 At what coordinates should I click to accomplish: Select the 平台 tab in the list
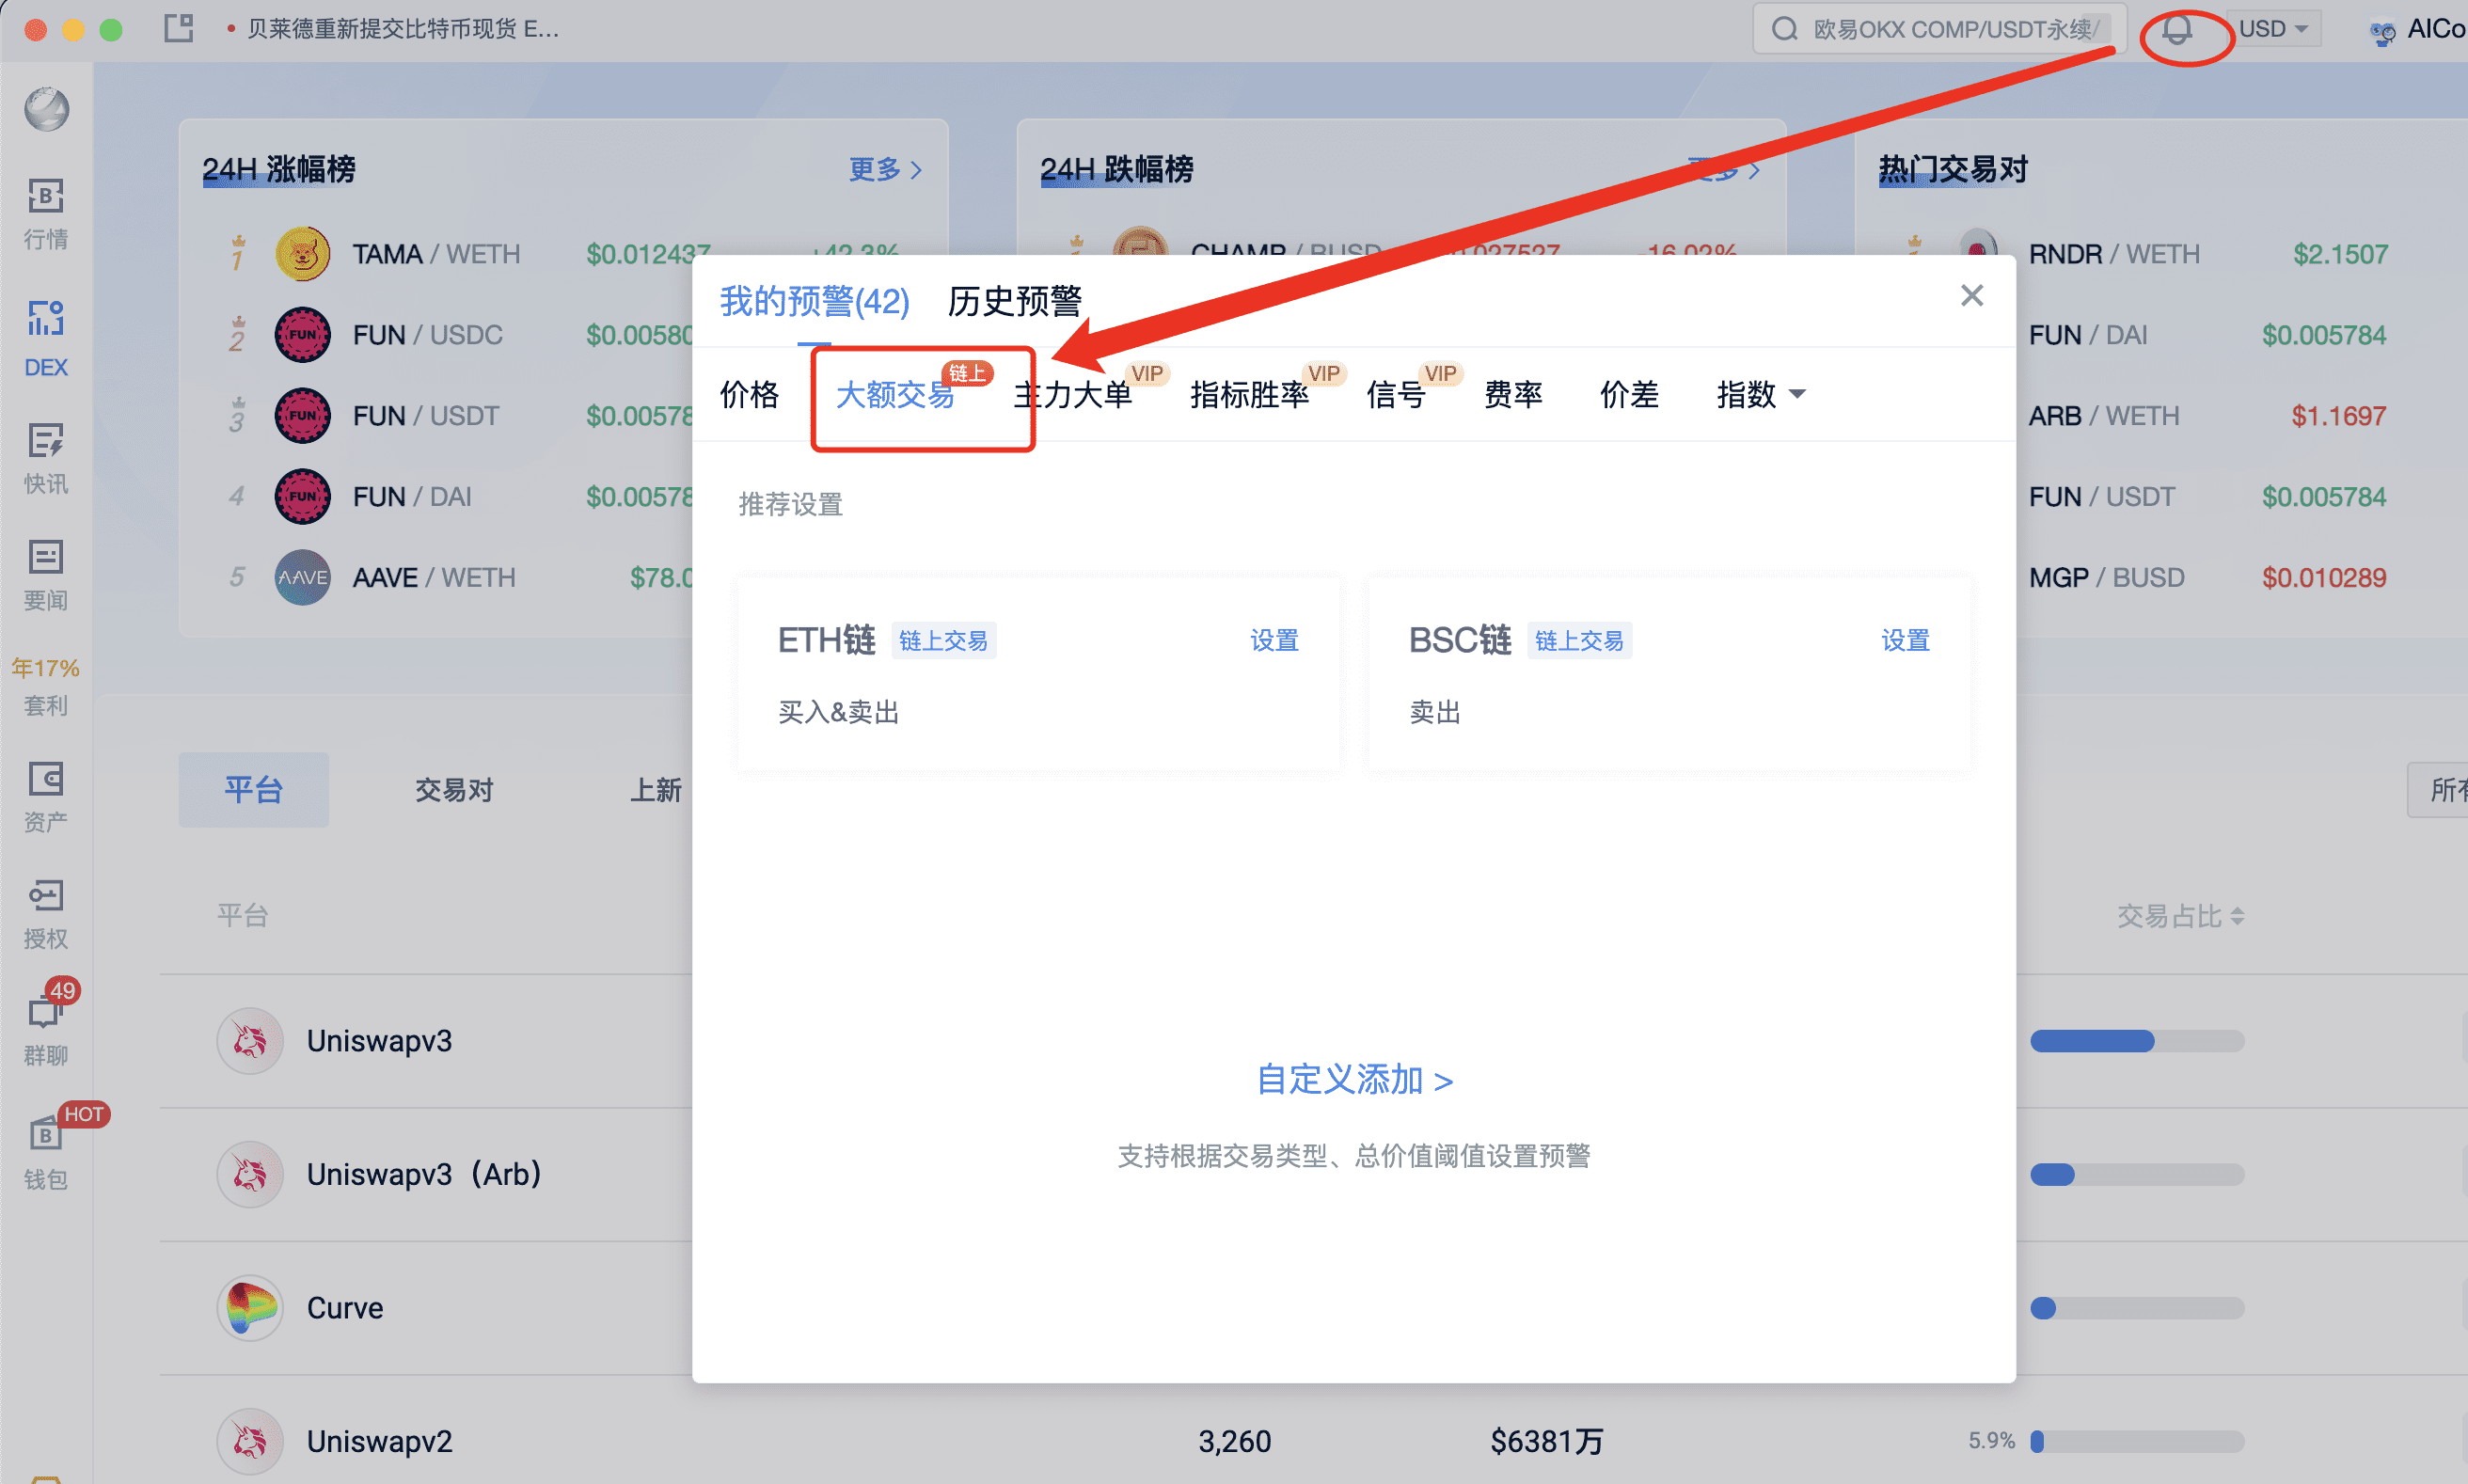point(253,789)
